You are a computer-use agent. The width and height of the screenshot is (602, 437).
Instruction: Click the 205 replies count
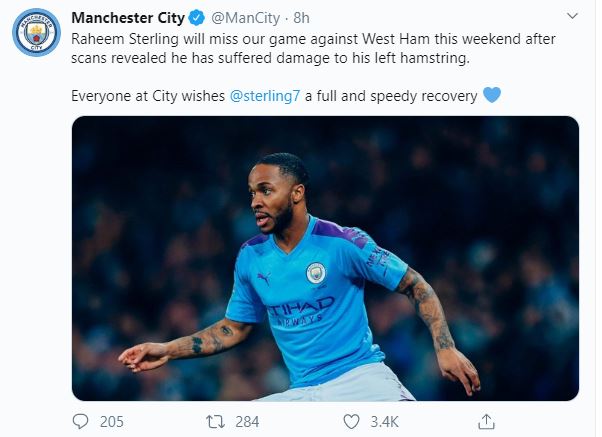[112, 421]
